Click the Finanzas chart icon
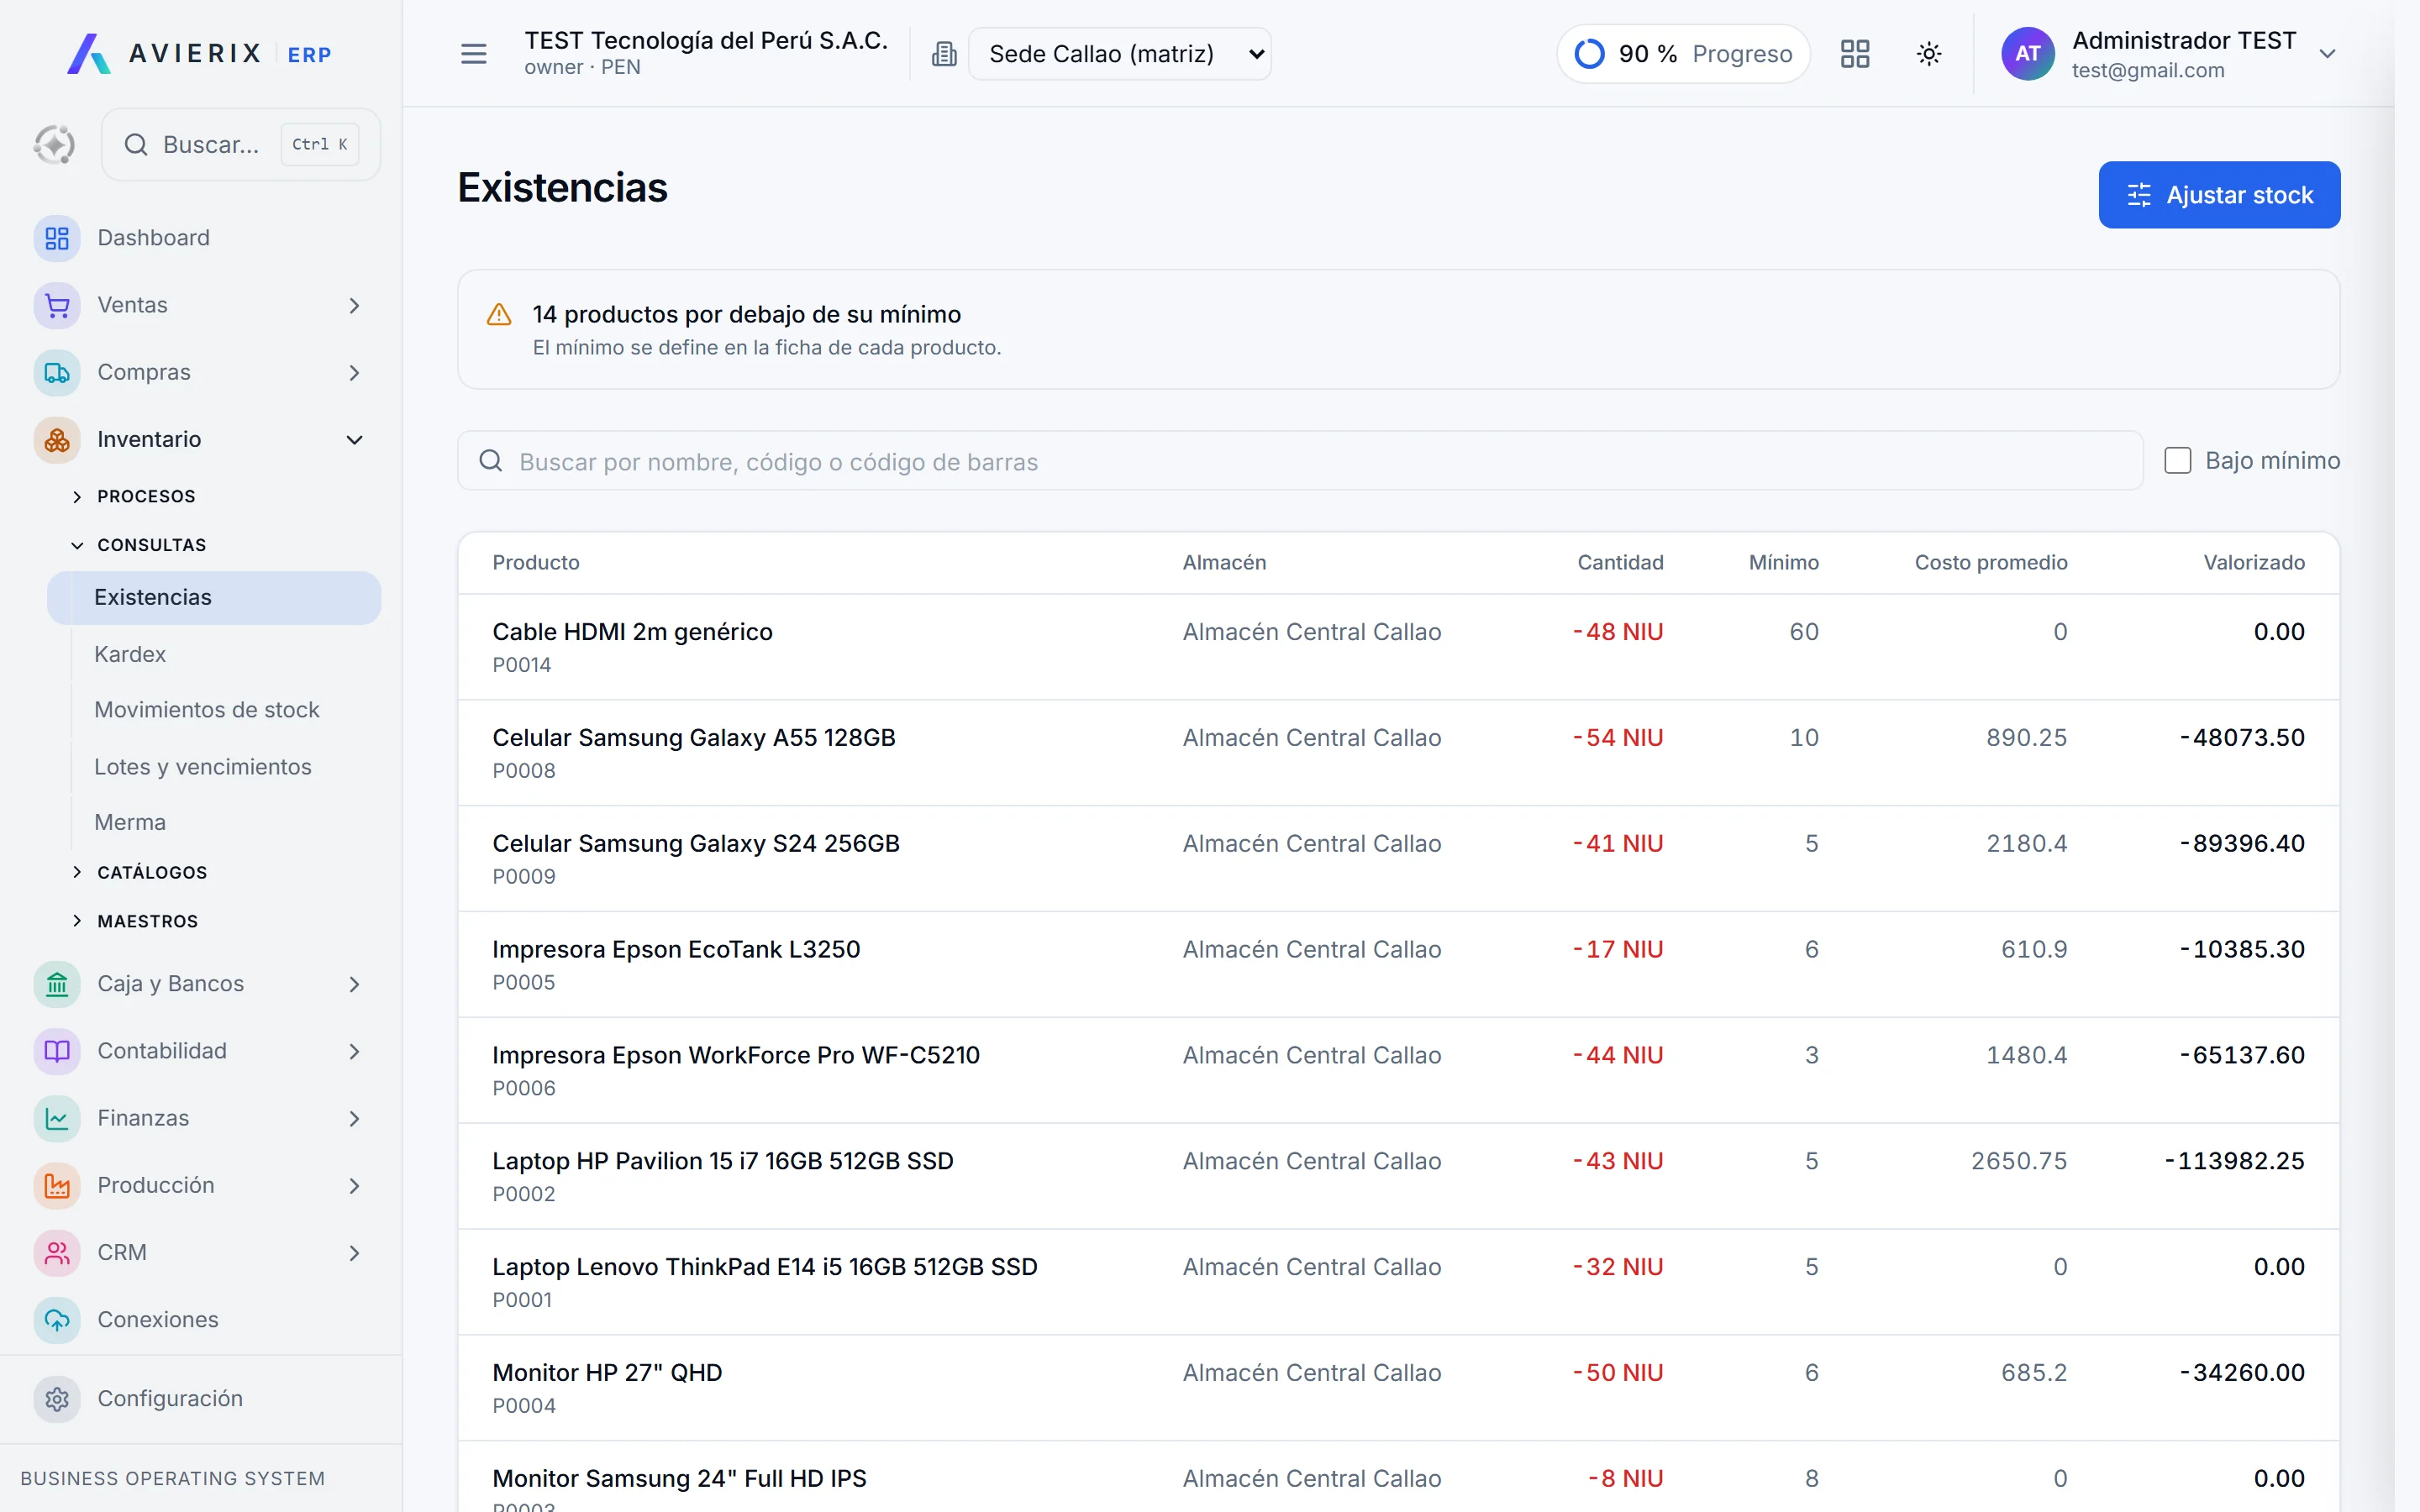Screen dimensions: 2420x1512 [57, 1118]
